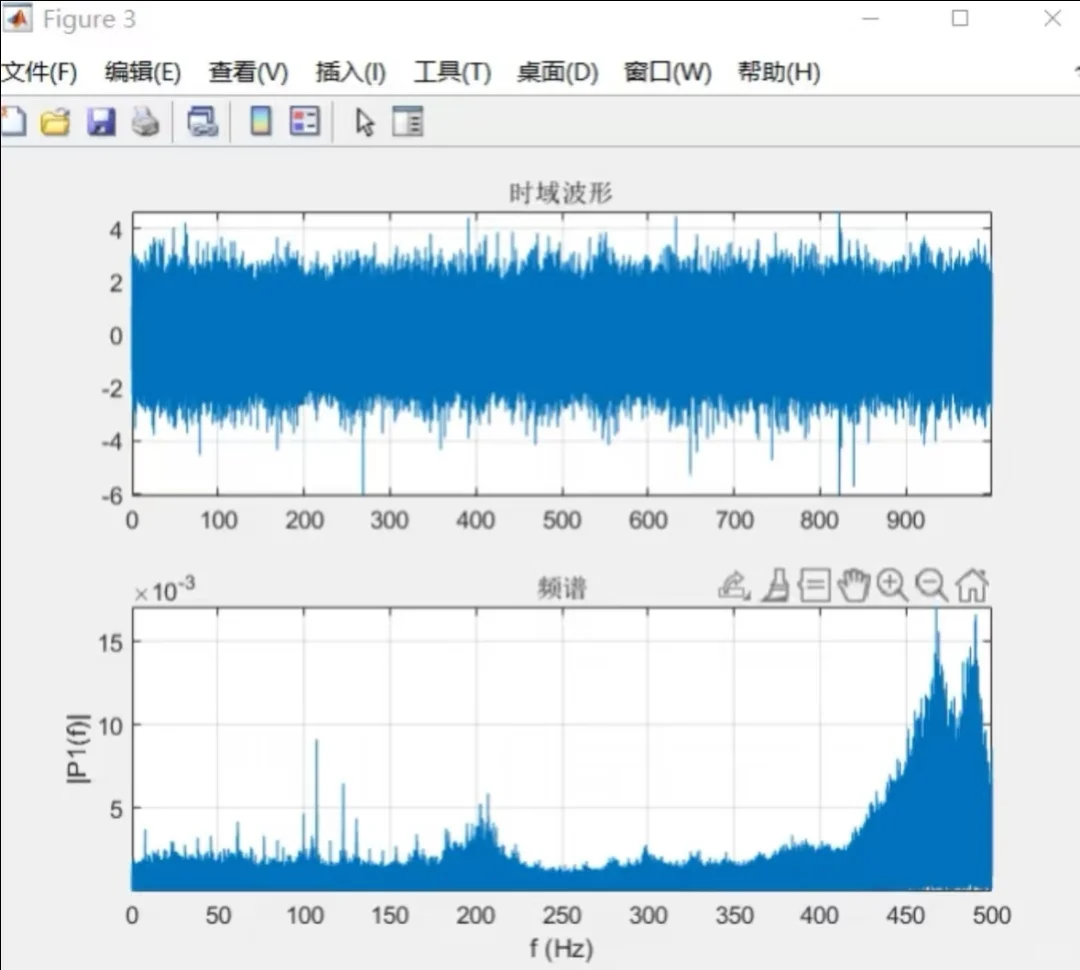Open a saved figure file

click(55, 121)
